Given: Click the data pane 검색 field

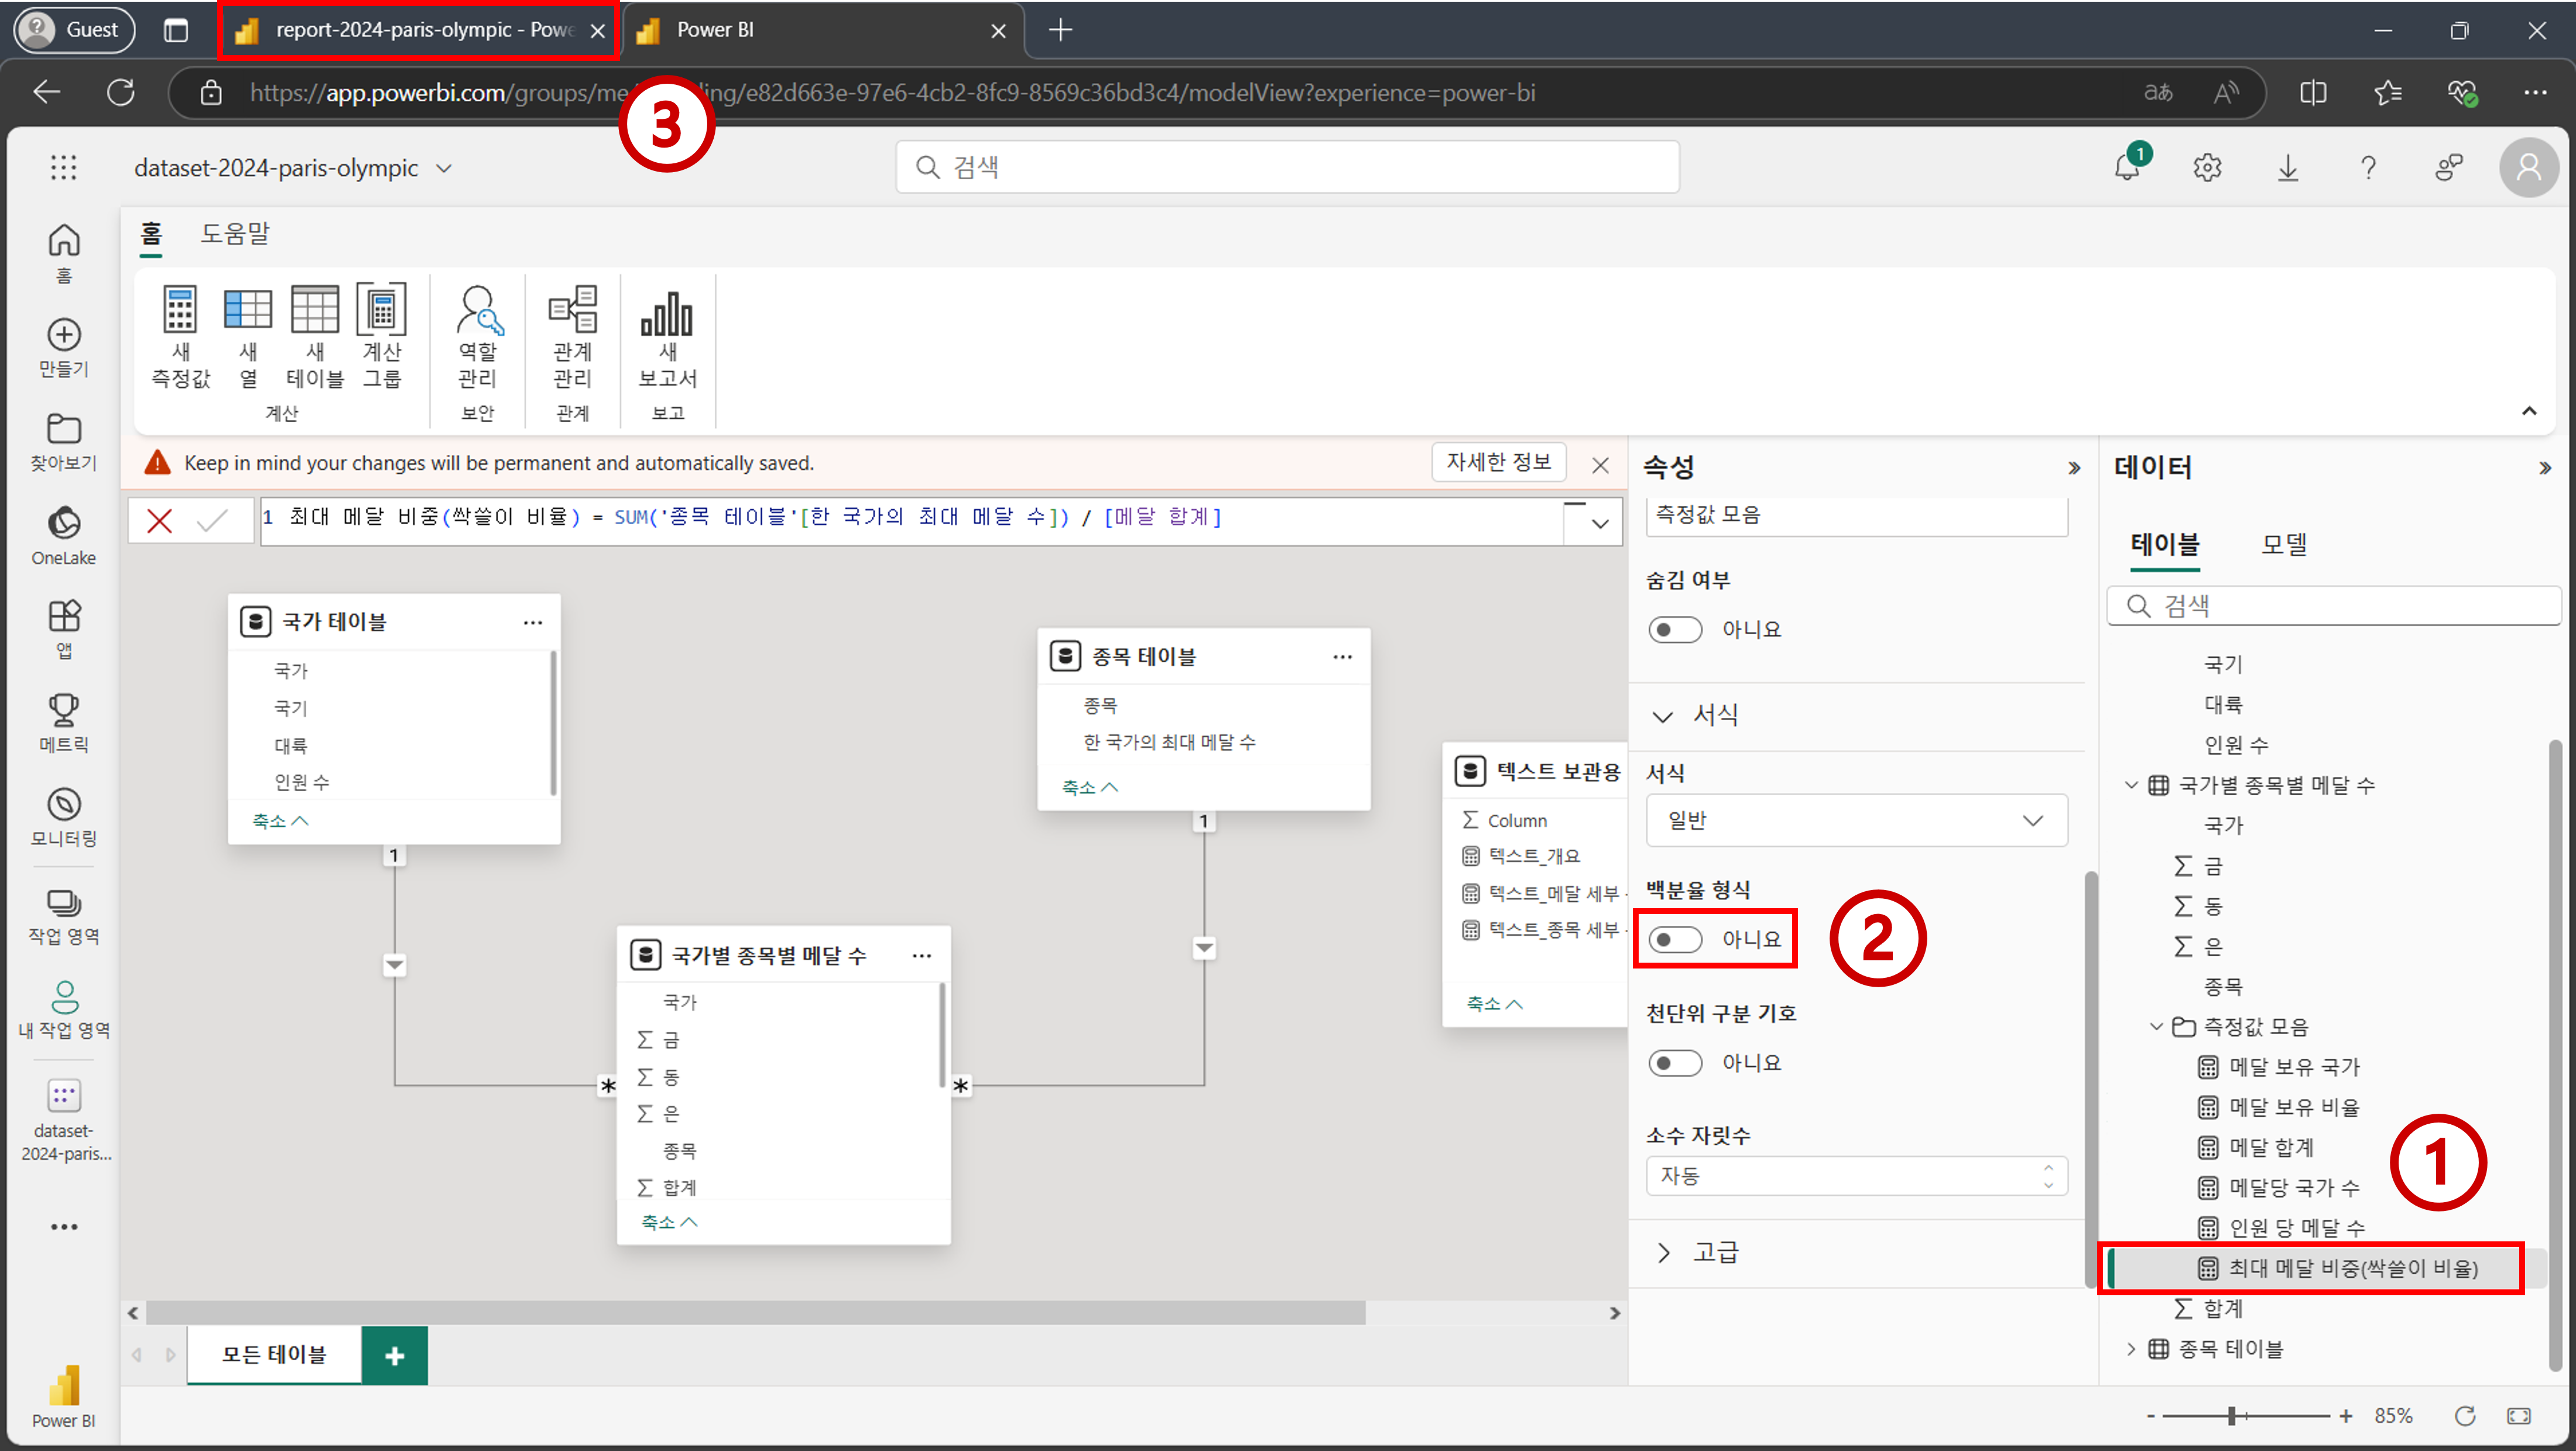Looking at the screenshot, I should tap(2333, 605).
